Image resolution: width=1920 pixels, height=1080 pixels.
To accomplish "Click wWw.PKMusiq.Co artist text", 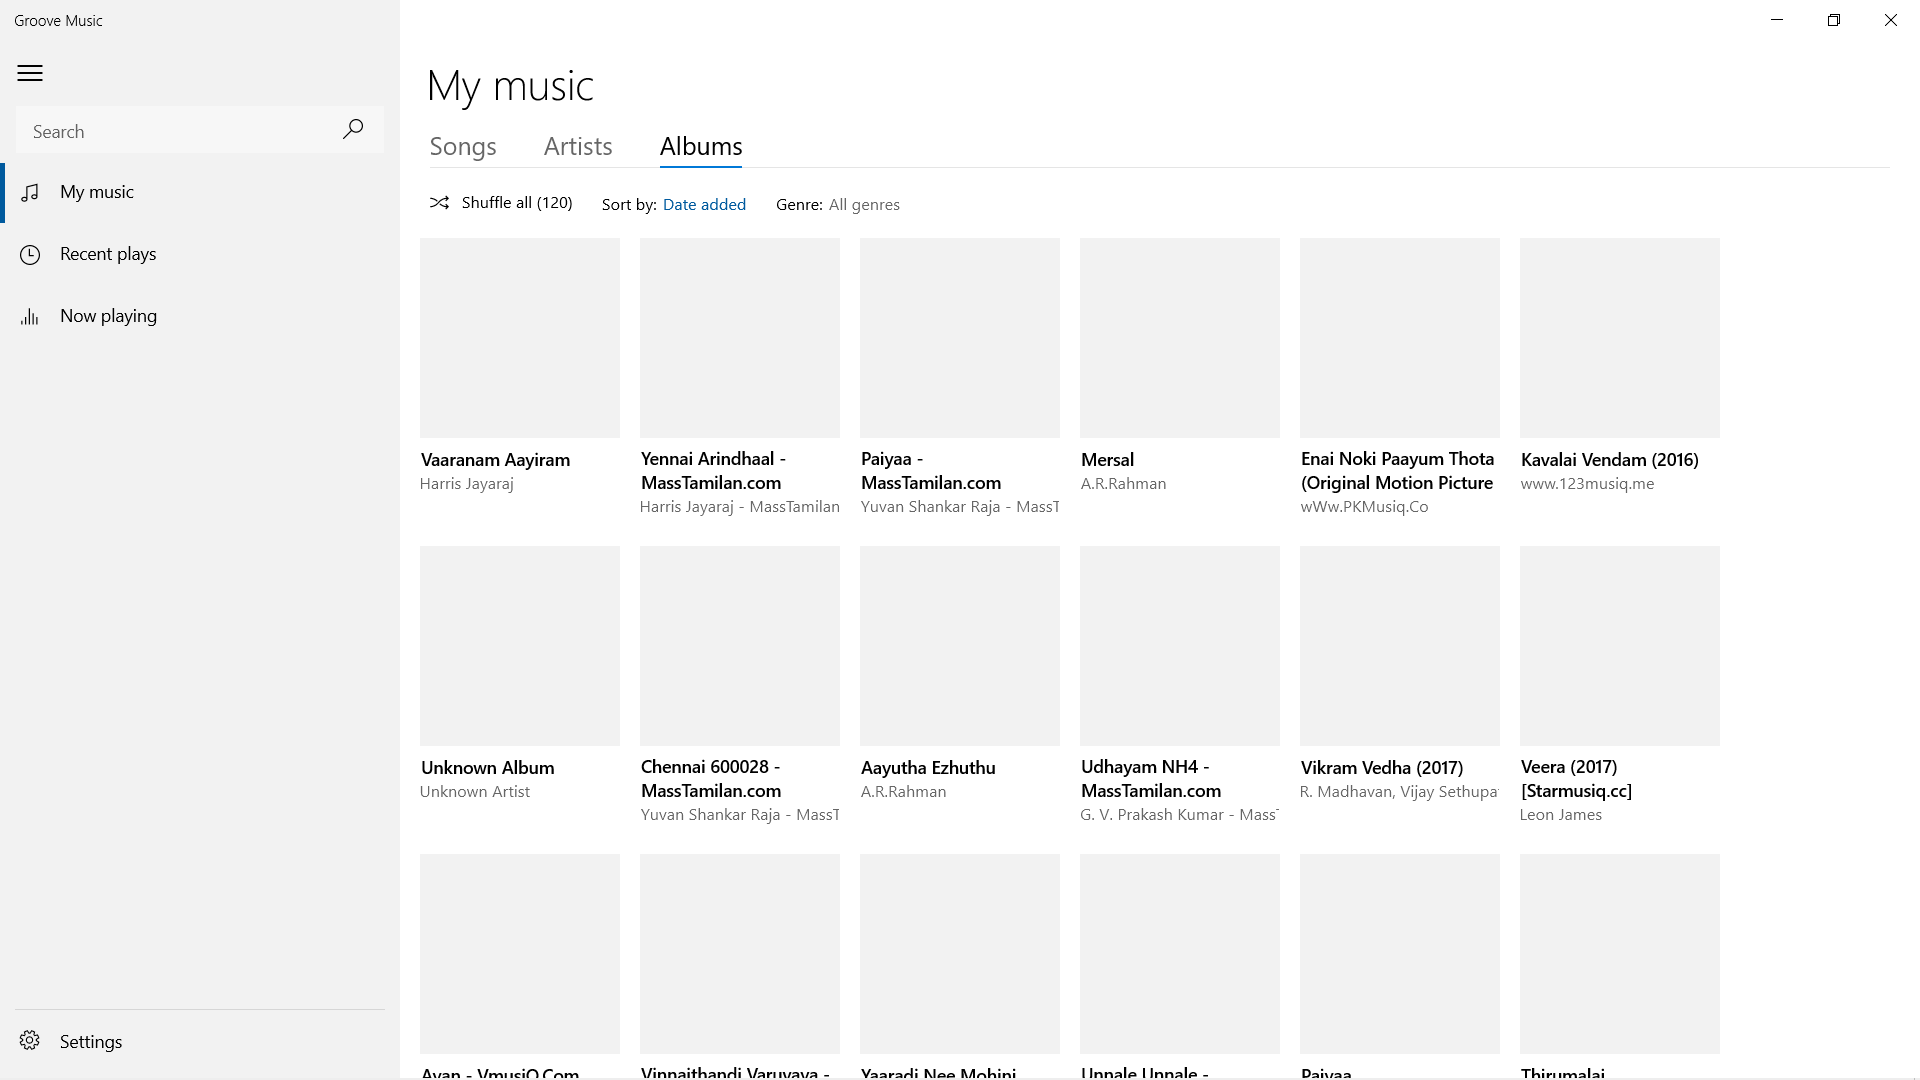I will (x=1364, y=507).
